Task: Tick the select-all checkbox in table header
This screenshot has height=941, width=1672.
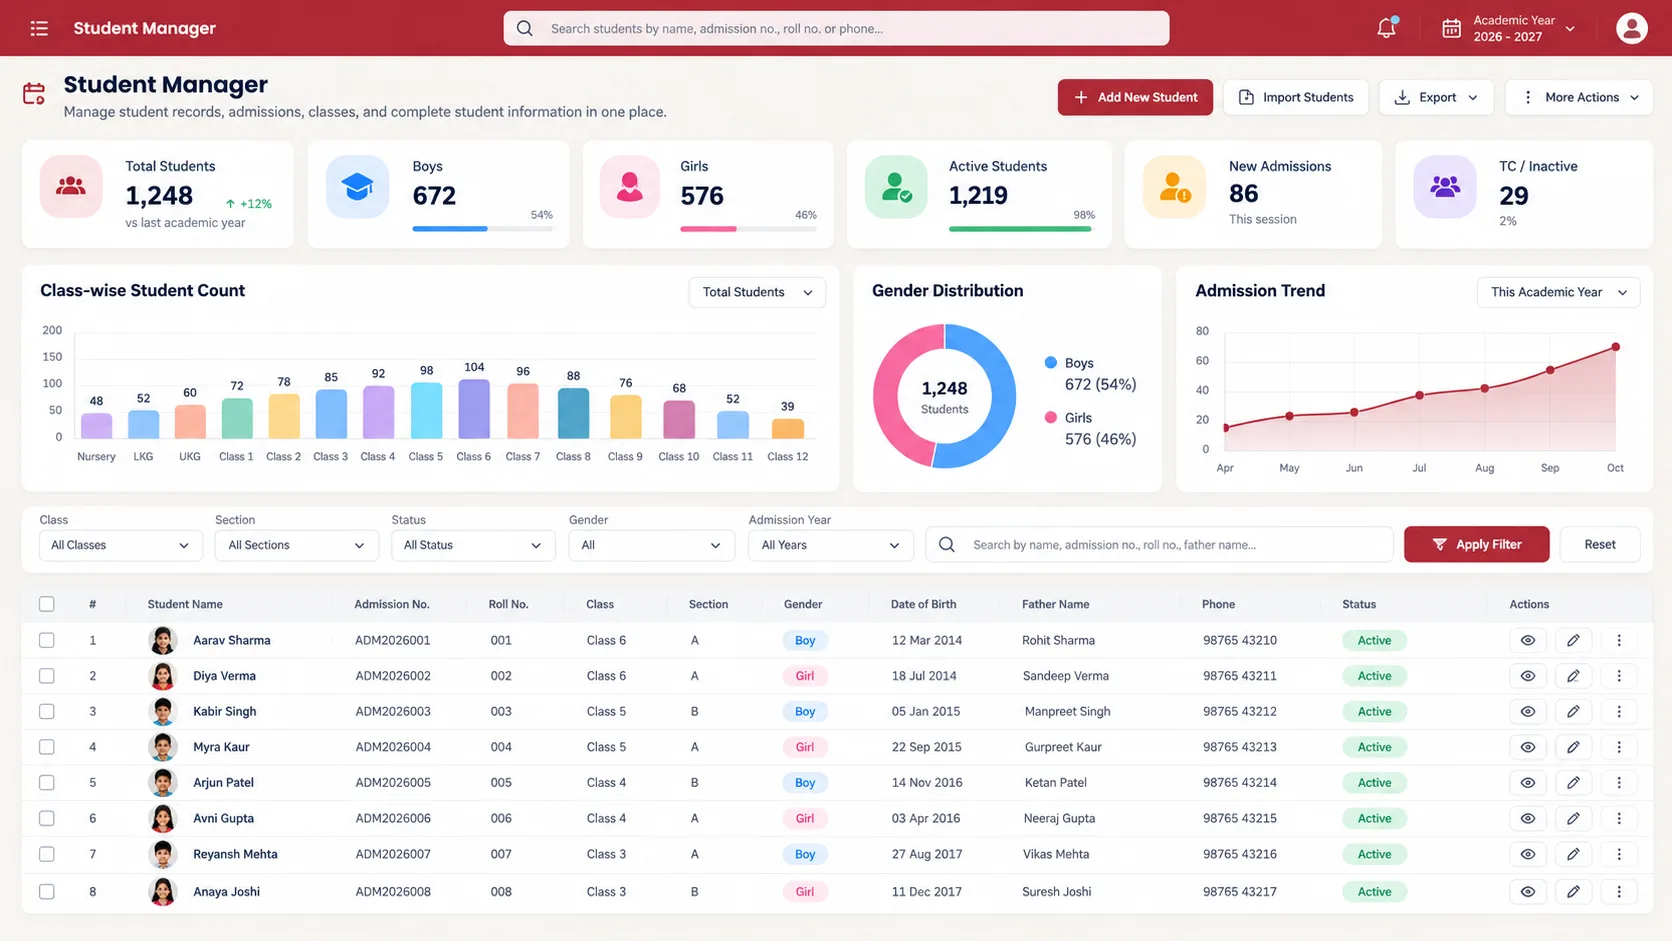Action: coord(47,604)
